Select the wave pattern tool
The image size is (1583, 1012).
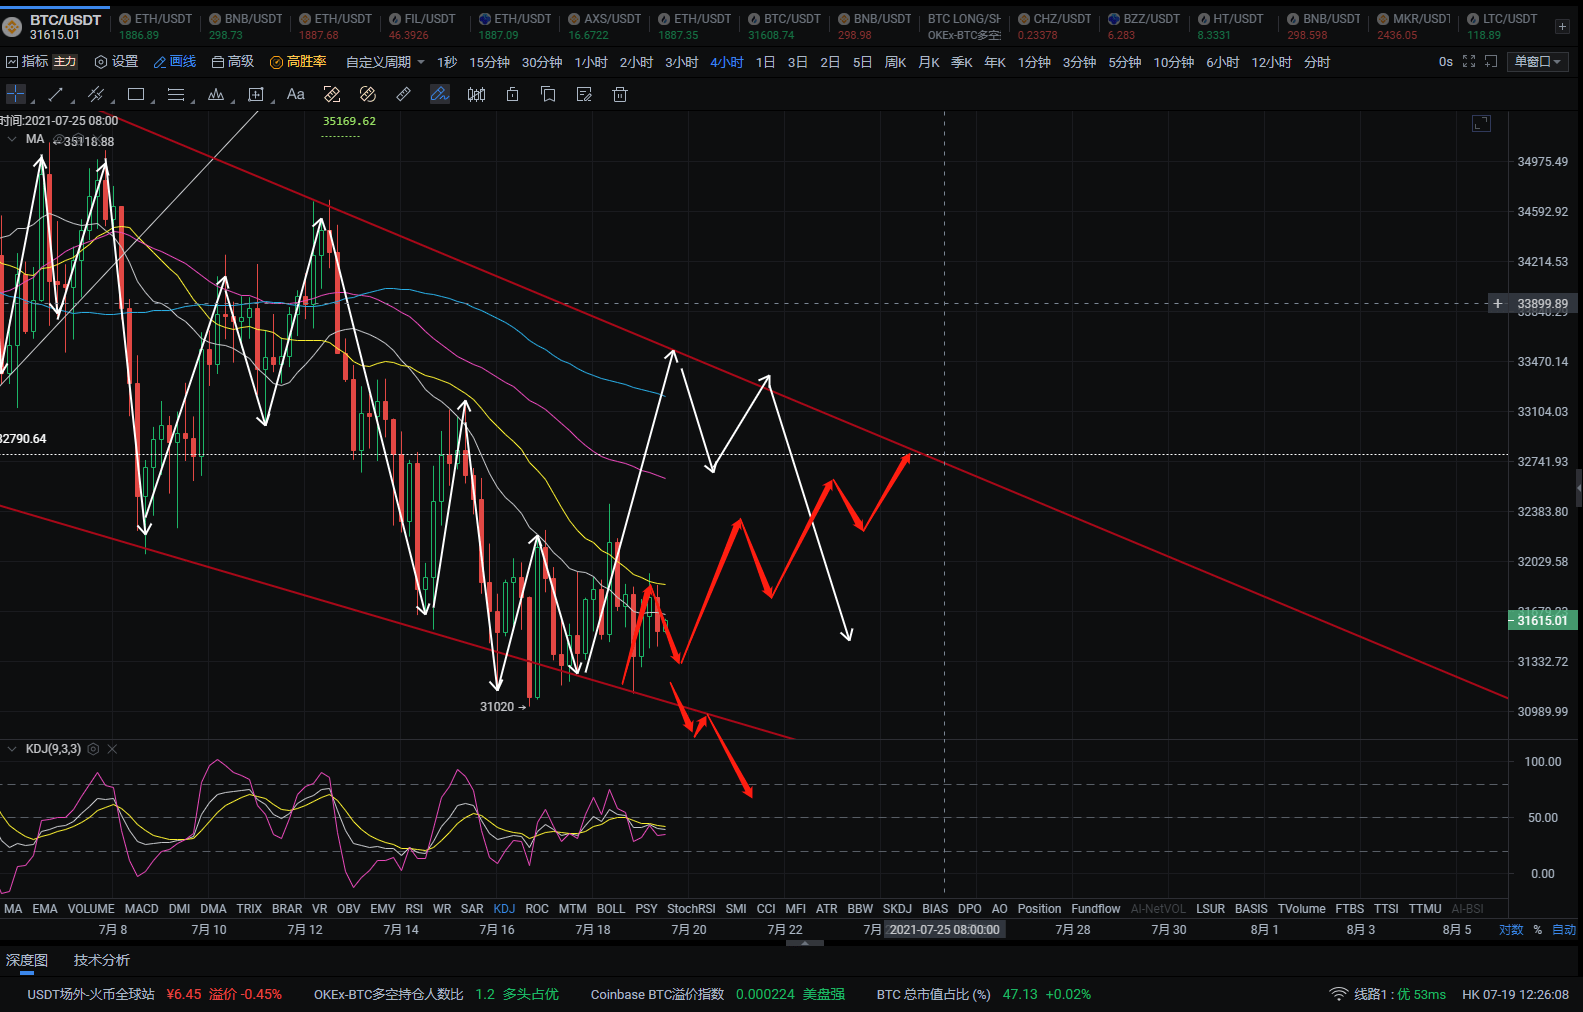click(x=216, y=94)
